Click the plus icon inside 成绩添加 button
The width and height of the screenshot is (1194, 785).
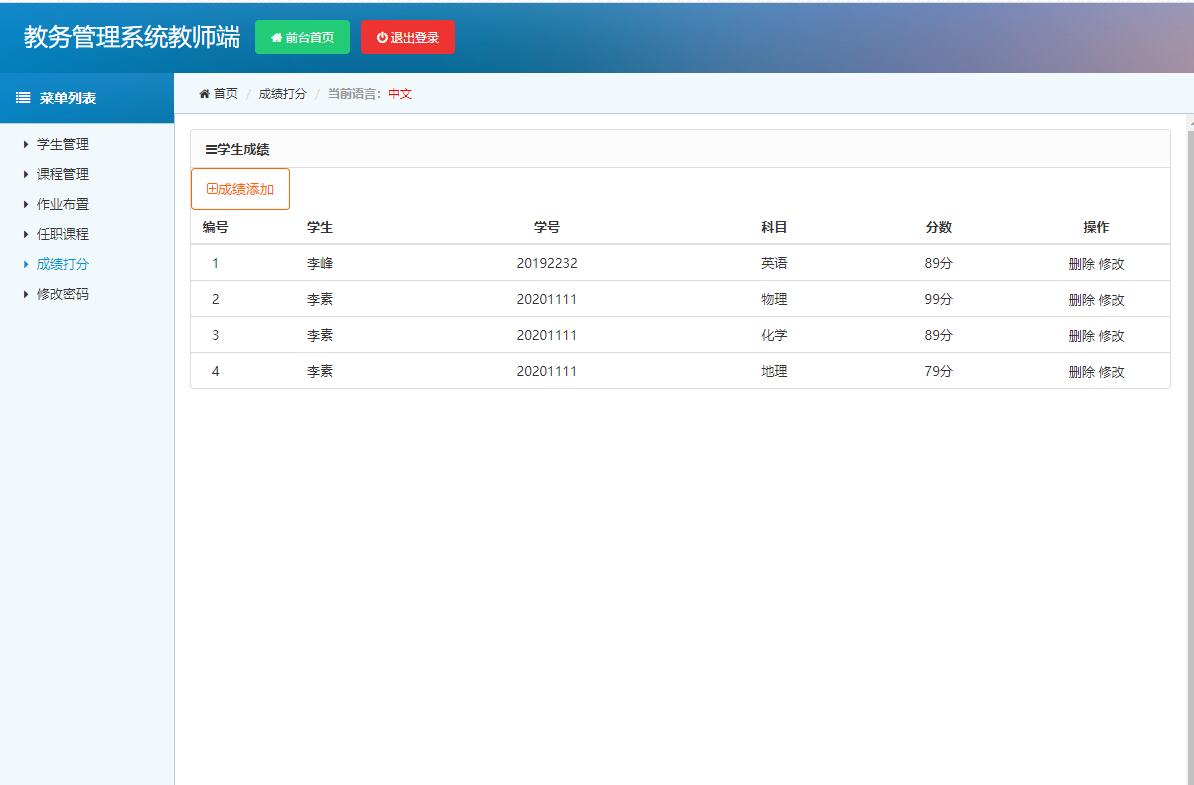212,188
